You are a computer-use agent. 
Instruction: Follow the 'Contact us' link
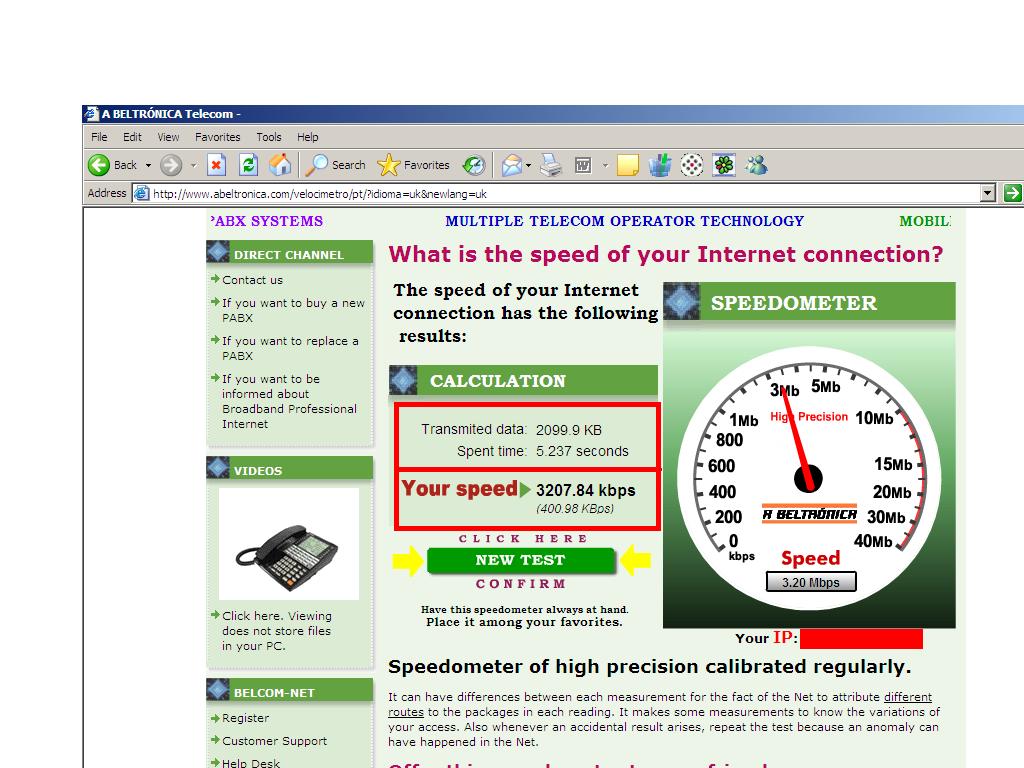(252, 280)
